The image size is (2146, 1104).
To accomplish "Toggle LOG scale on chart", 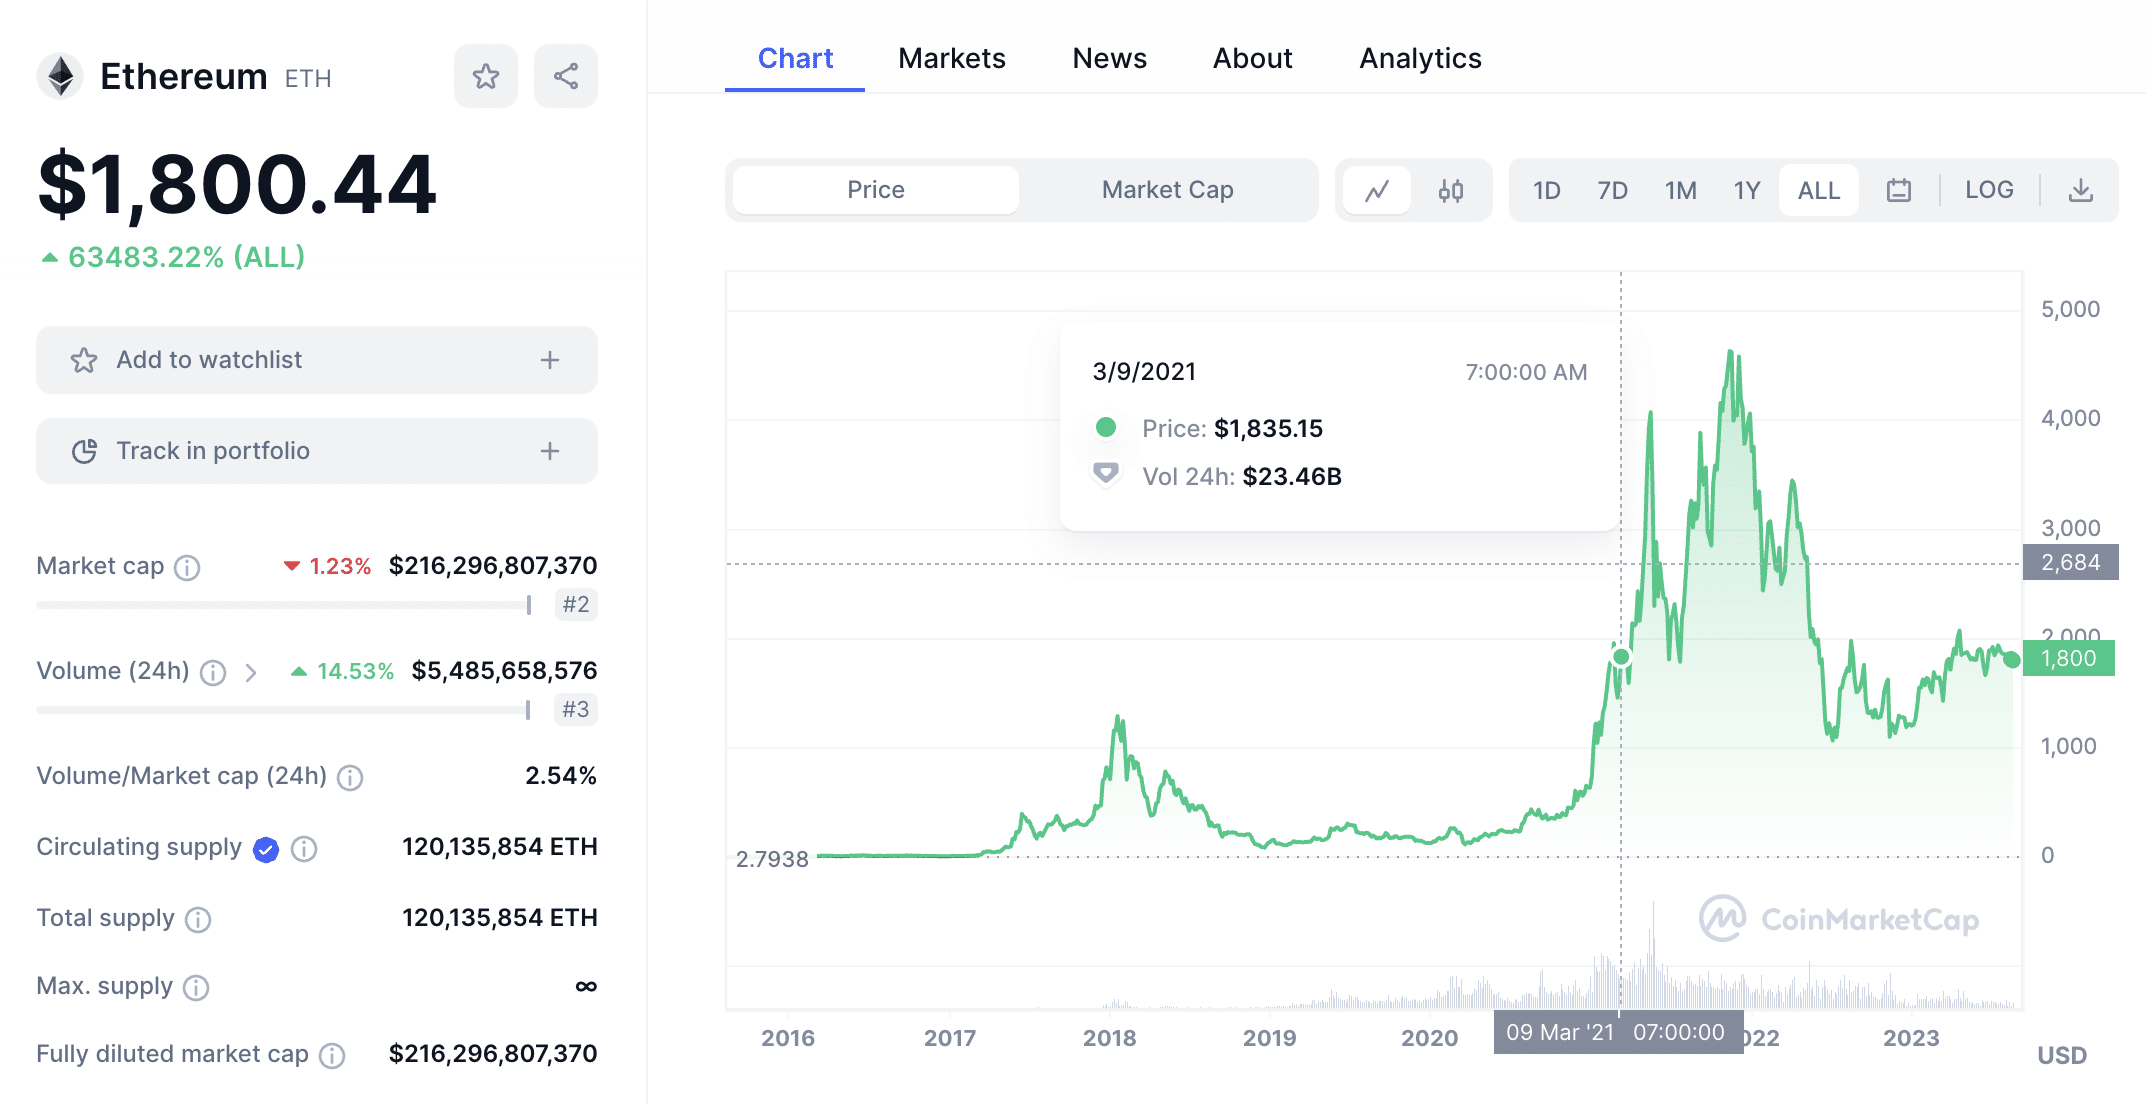I will pos(1989,190).
